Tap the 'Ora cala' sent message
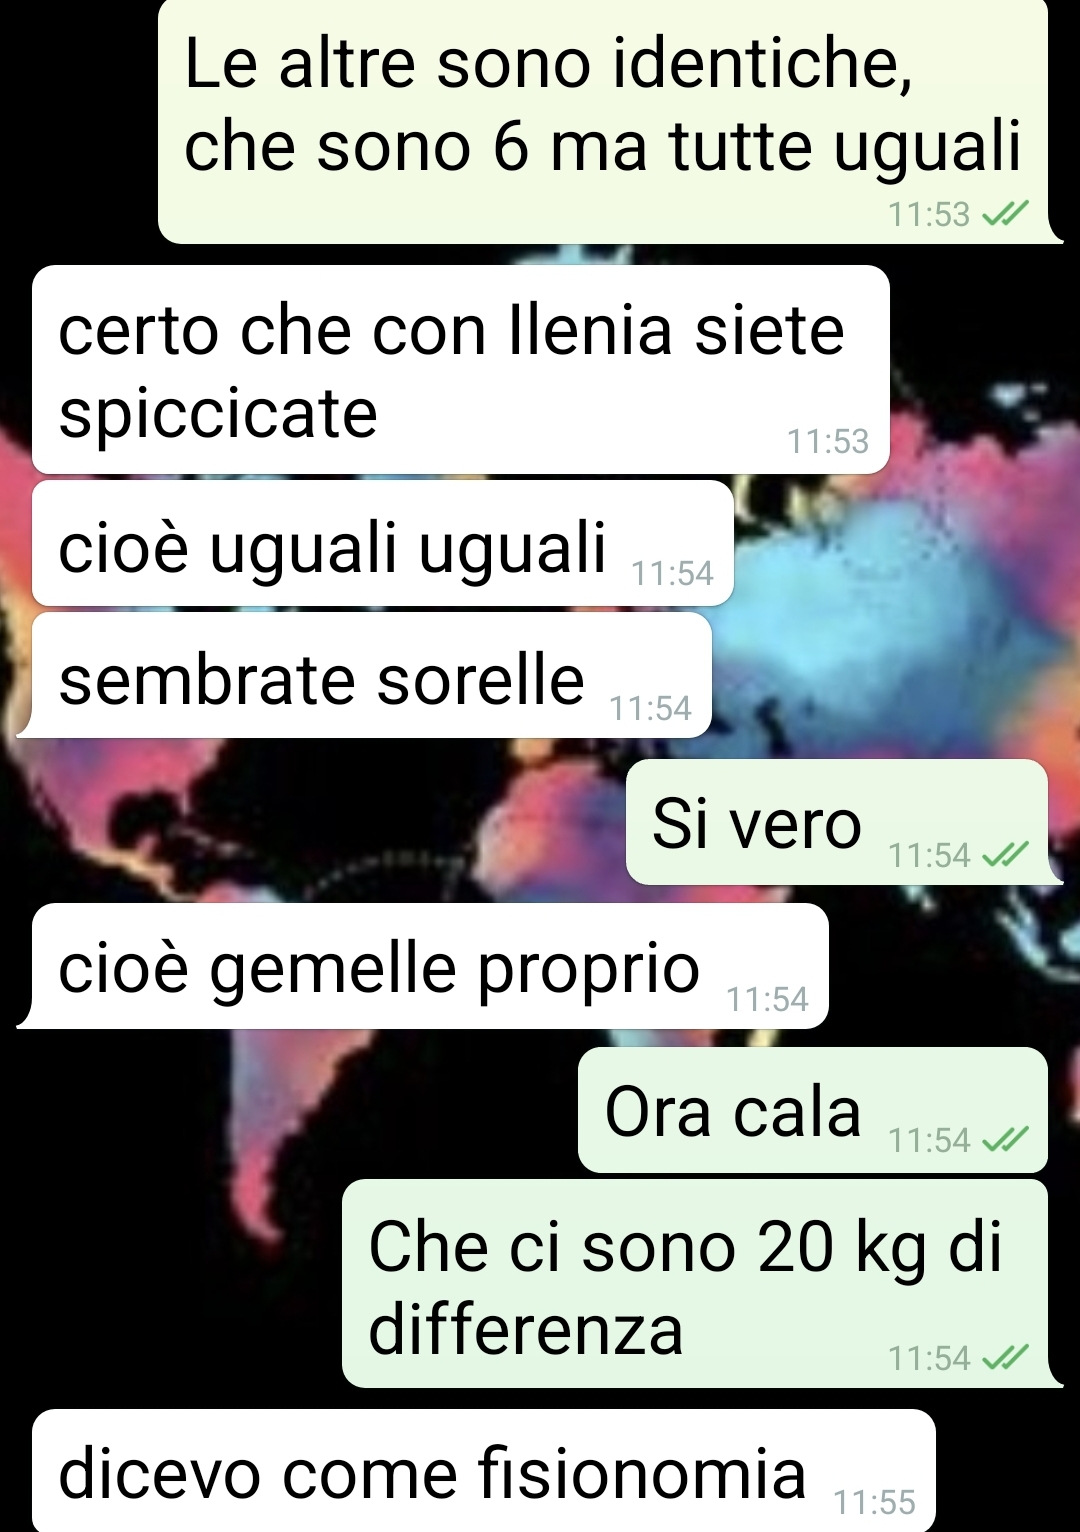1080x1532 pixels. (813, 1110)
